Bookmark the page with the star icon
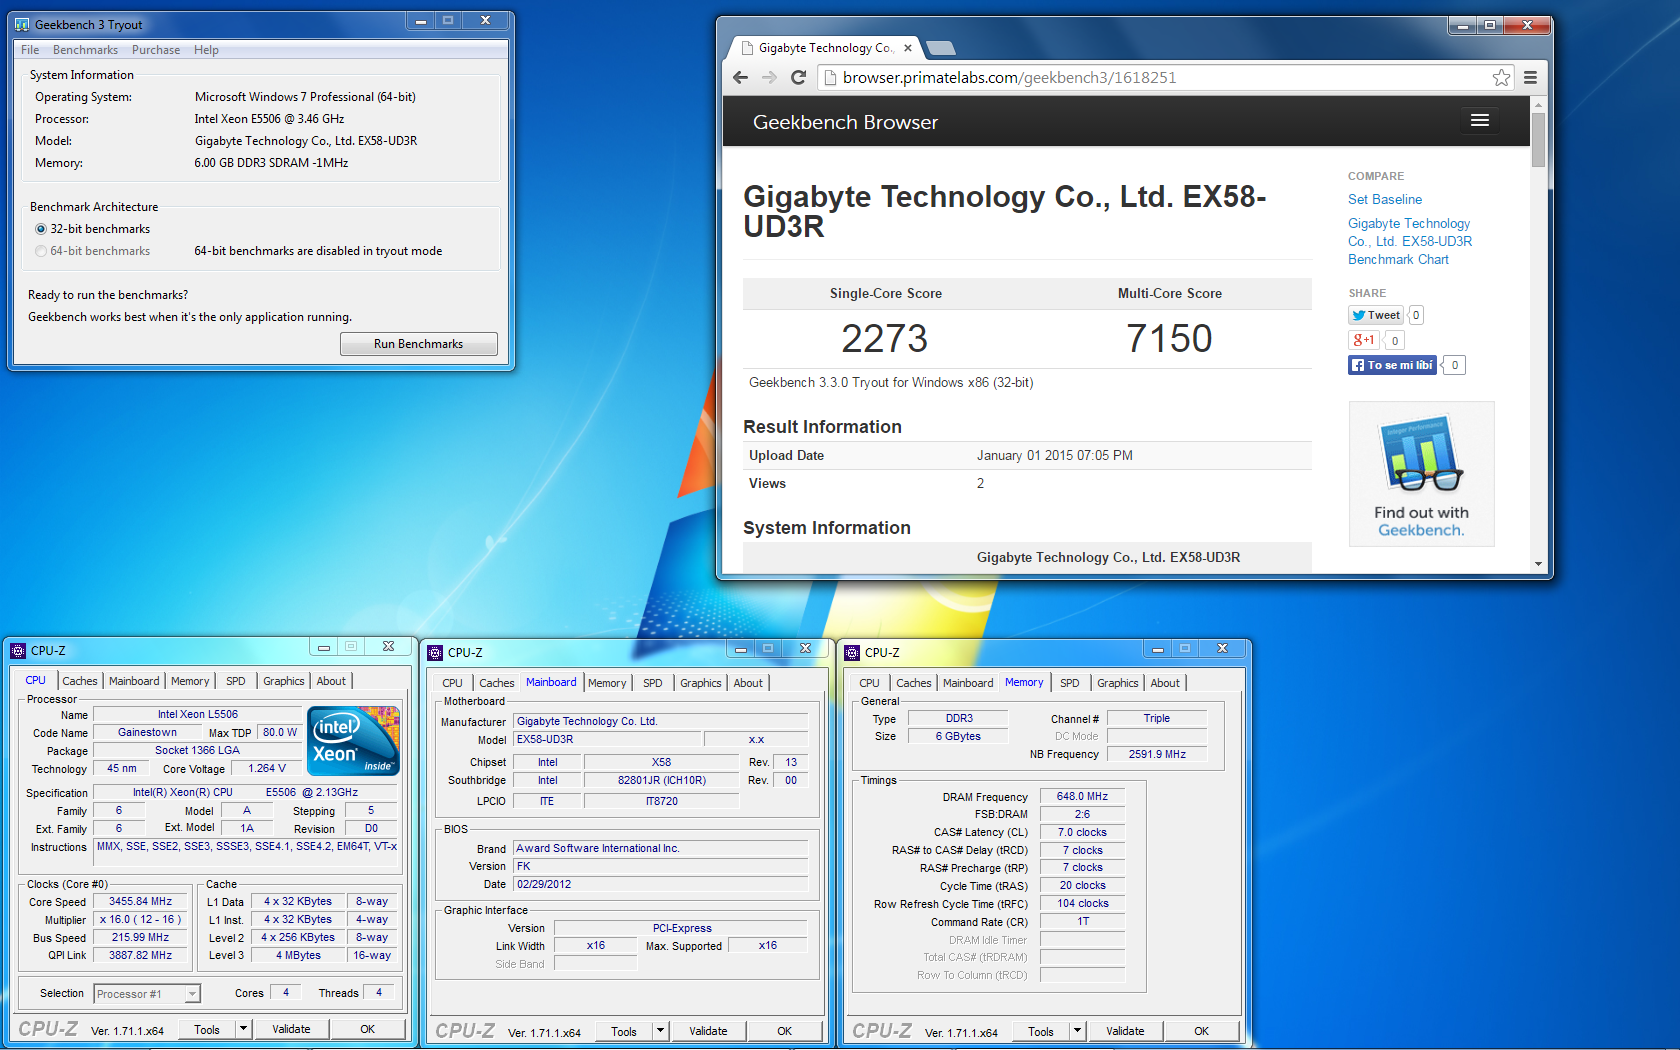Image resolution: width=1680 pixels, height=1050 pixels. click(1501, 78)
